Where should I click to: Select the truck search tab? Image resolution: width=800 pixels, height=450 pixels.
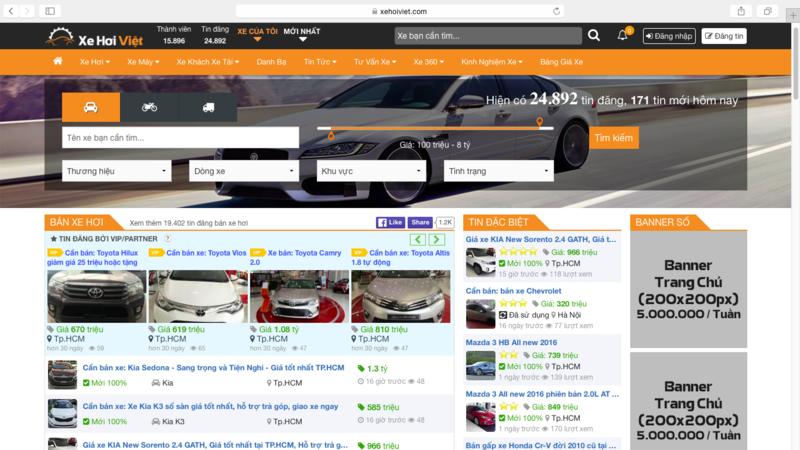(208, 107)
